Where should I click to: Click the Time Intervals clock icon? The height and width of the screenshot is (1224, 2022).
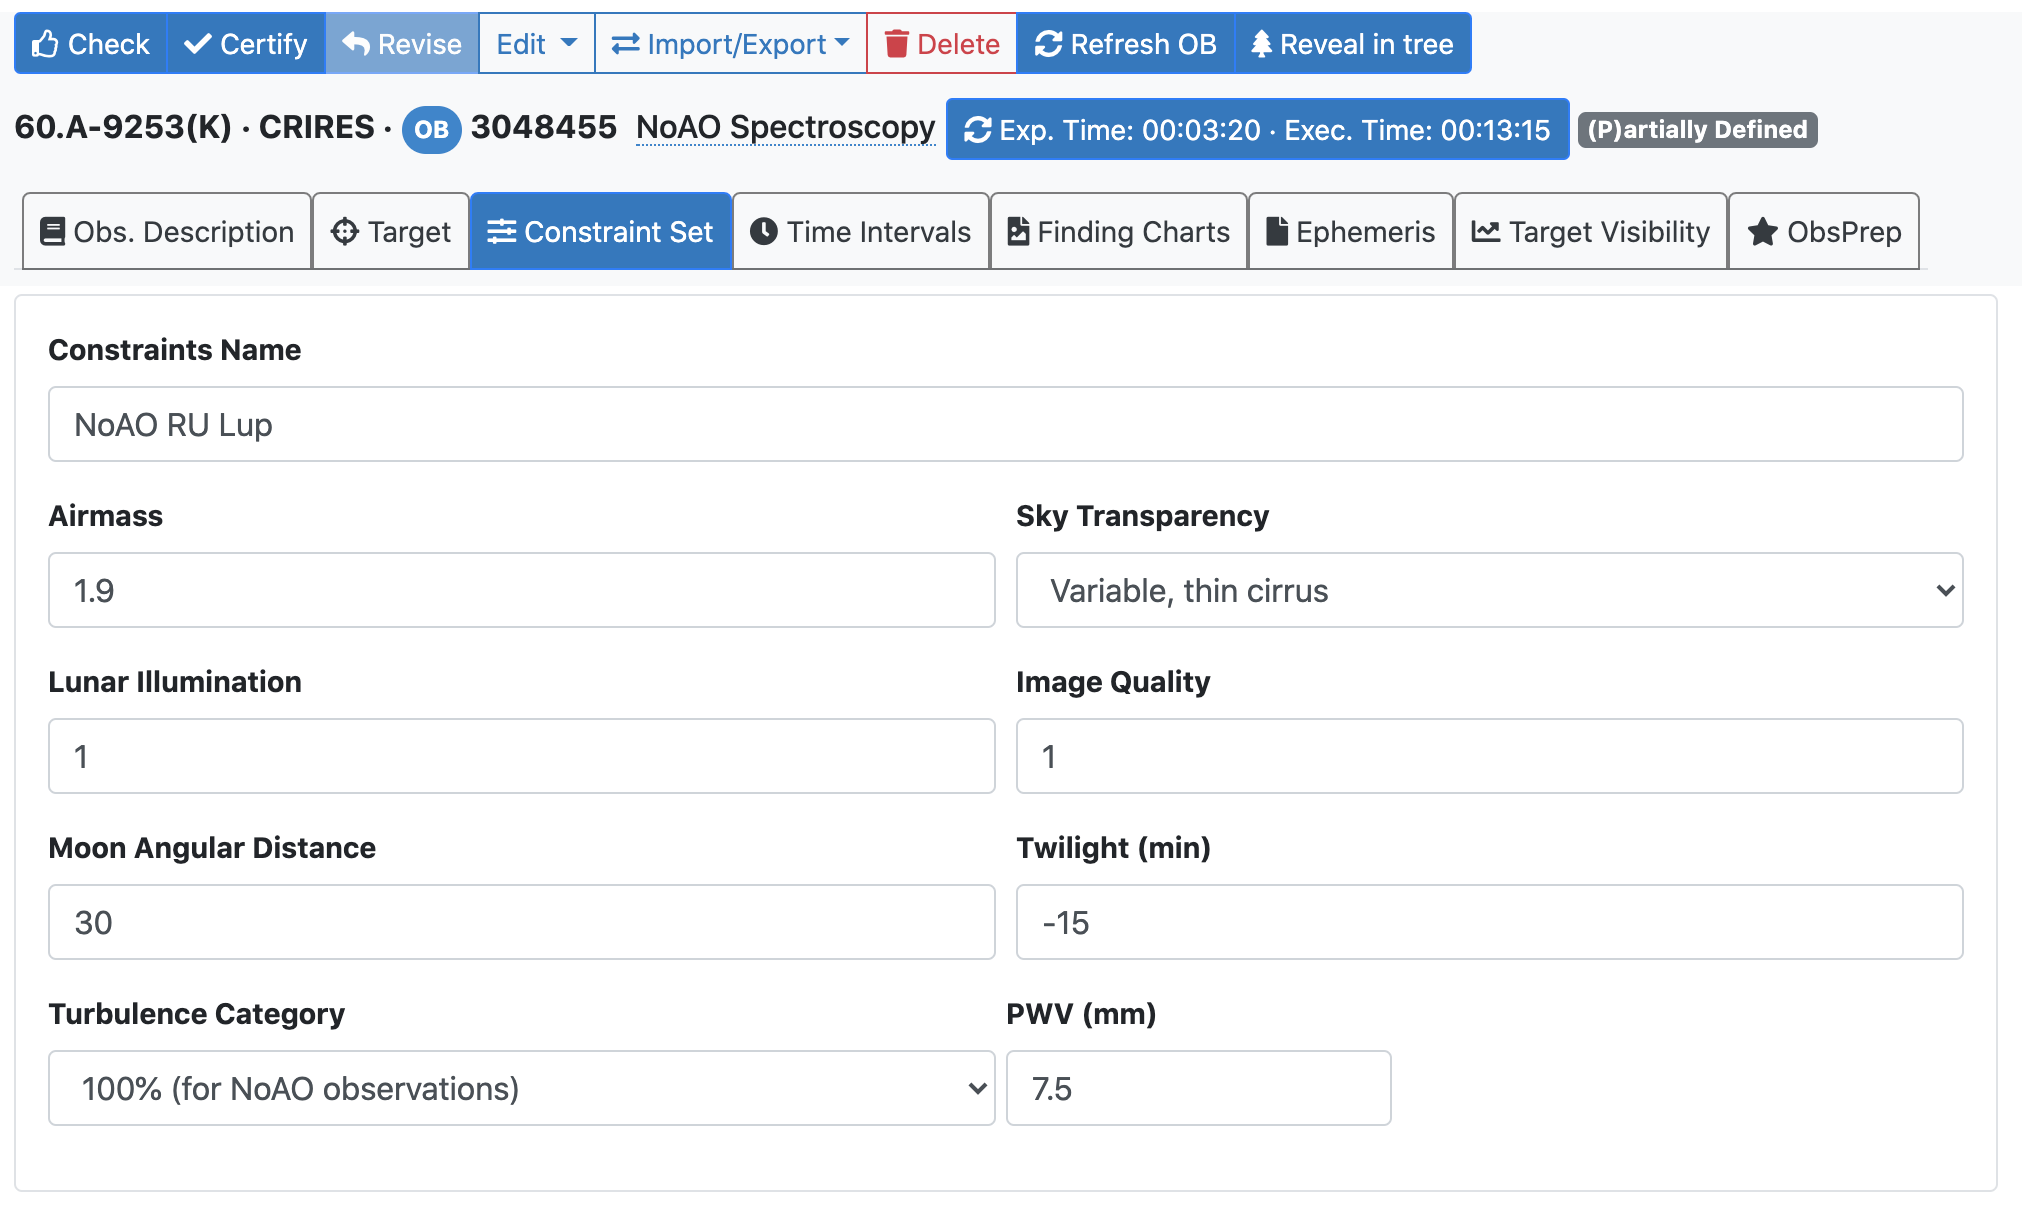[764, 232]
